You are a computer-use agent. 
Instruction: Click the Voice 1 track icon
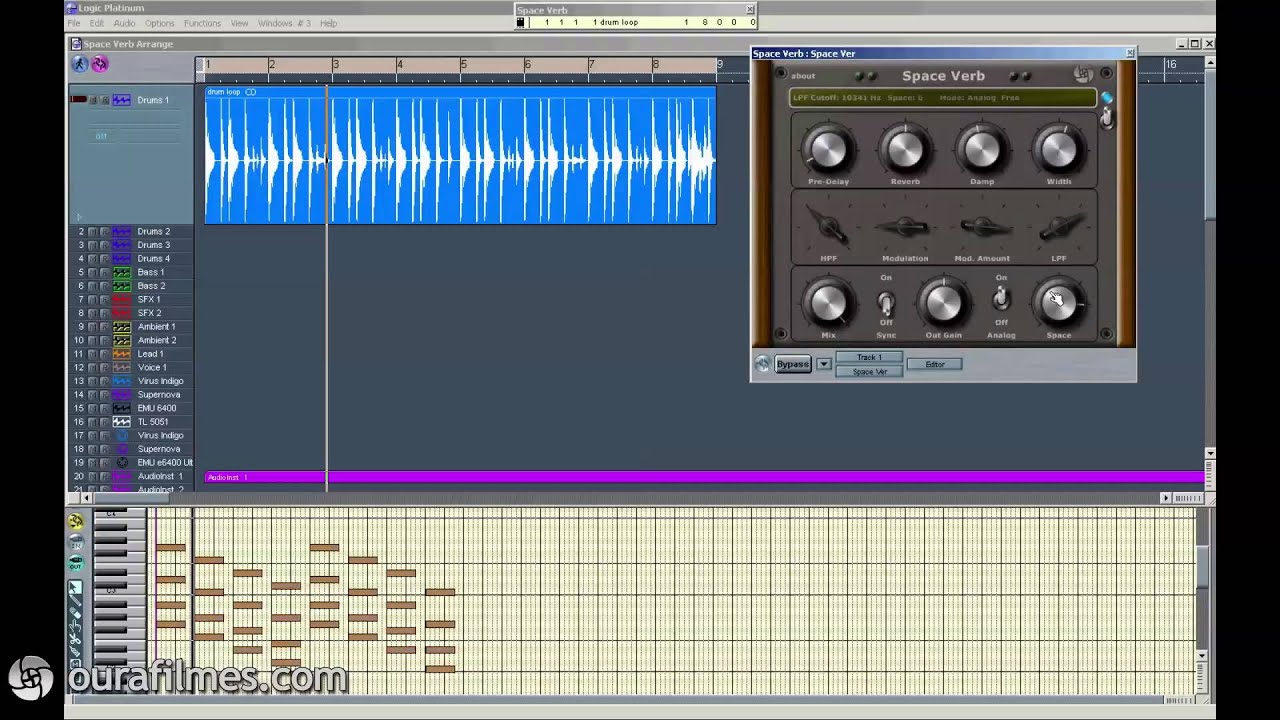[121, 367]
